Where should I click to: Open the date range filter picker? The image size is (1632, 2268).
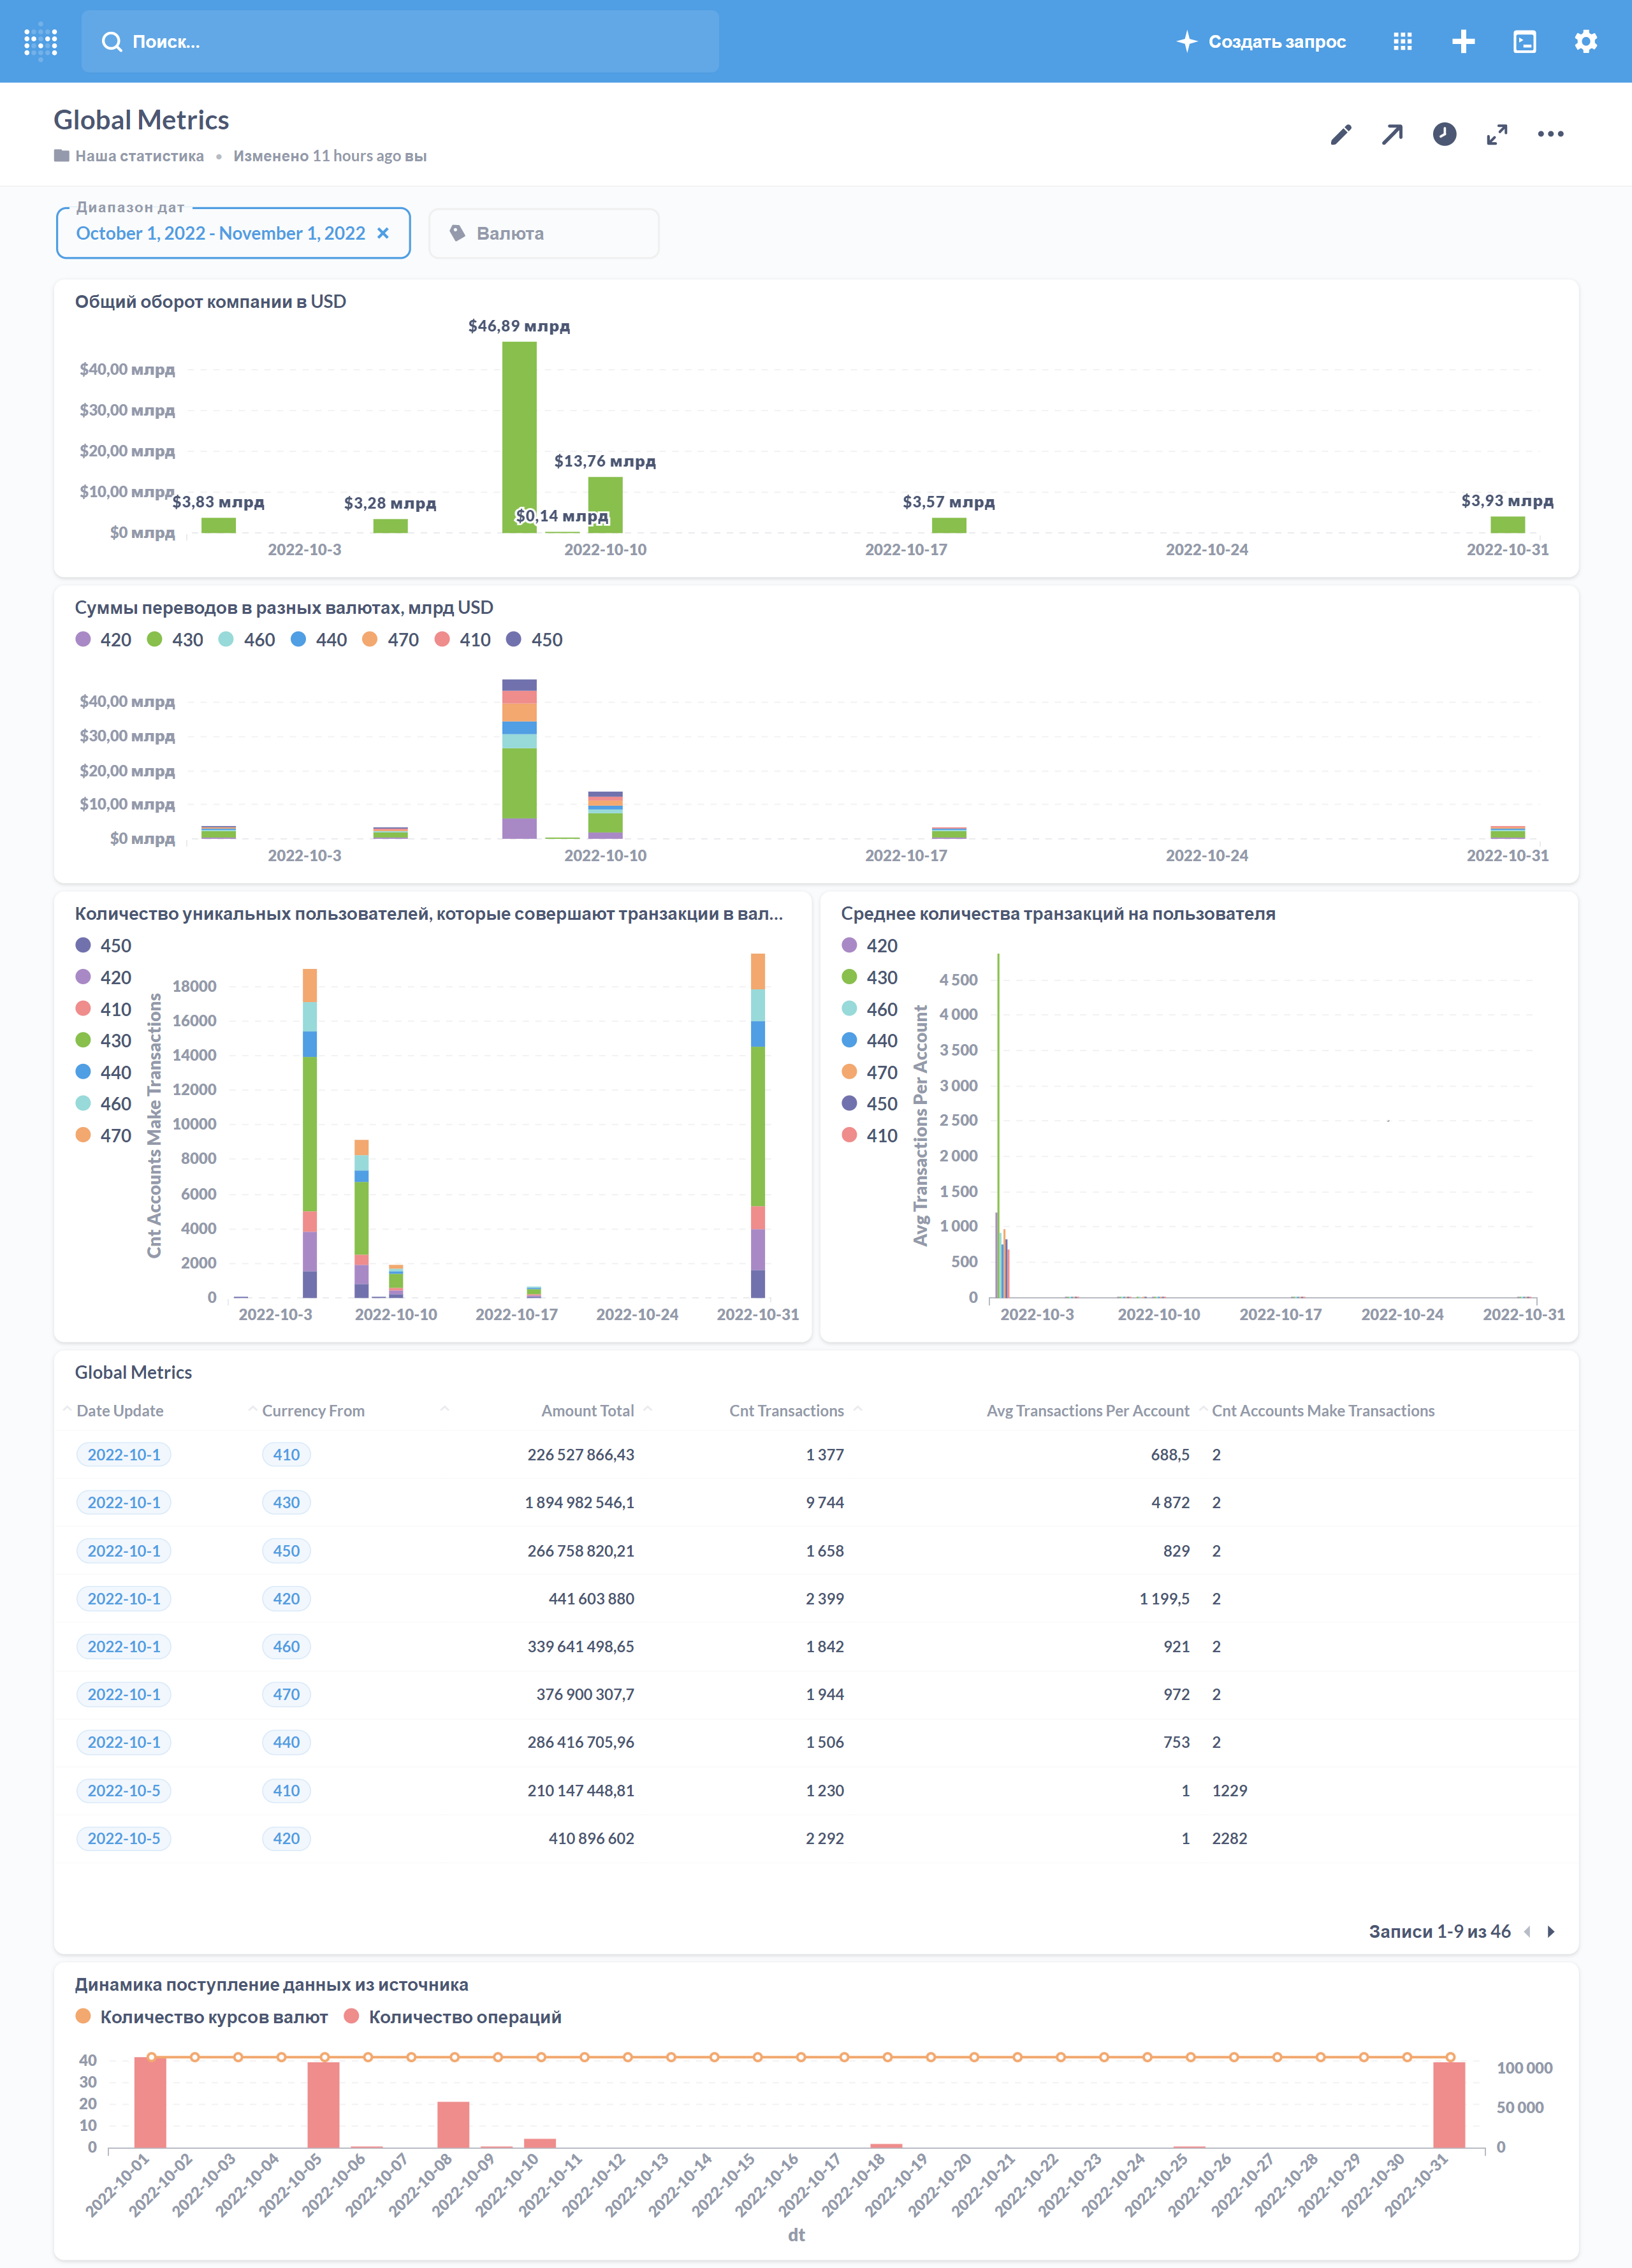(x=220, y=233)
